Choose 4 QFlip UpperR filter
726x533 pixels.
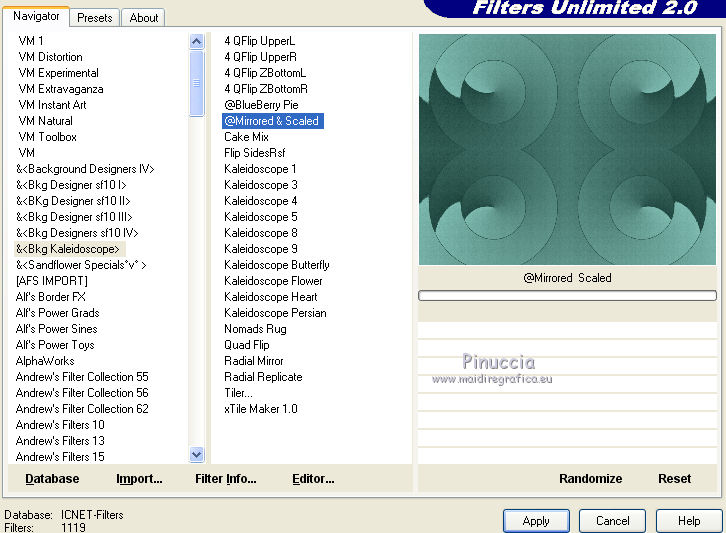(261, 57)
